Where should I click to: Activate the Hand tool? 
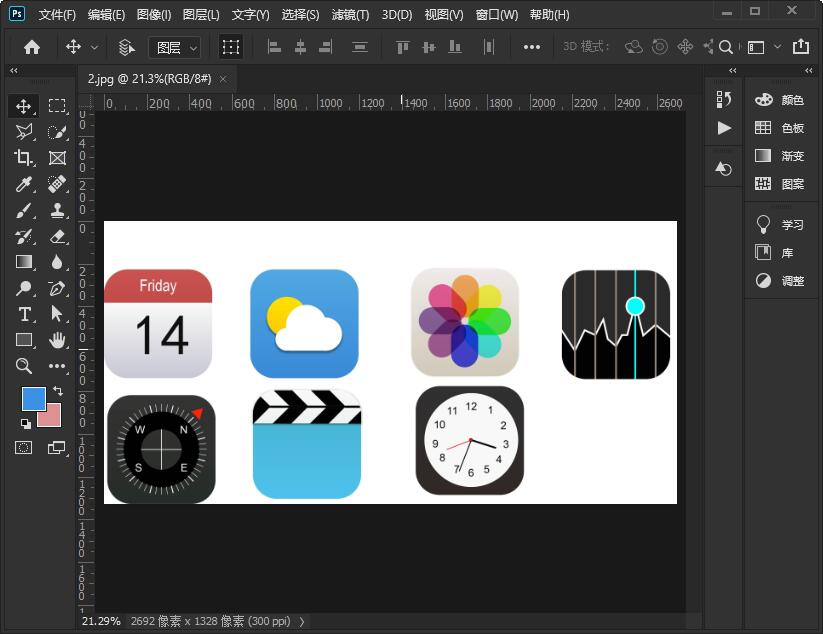tap(57, 340)
